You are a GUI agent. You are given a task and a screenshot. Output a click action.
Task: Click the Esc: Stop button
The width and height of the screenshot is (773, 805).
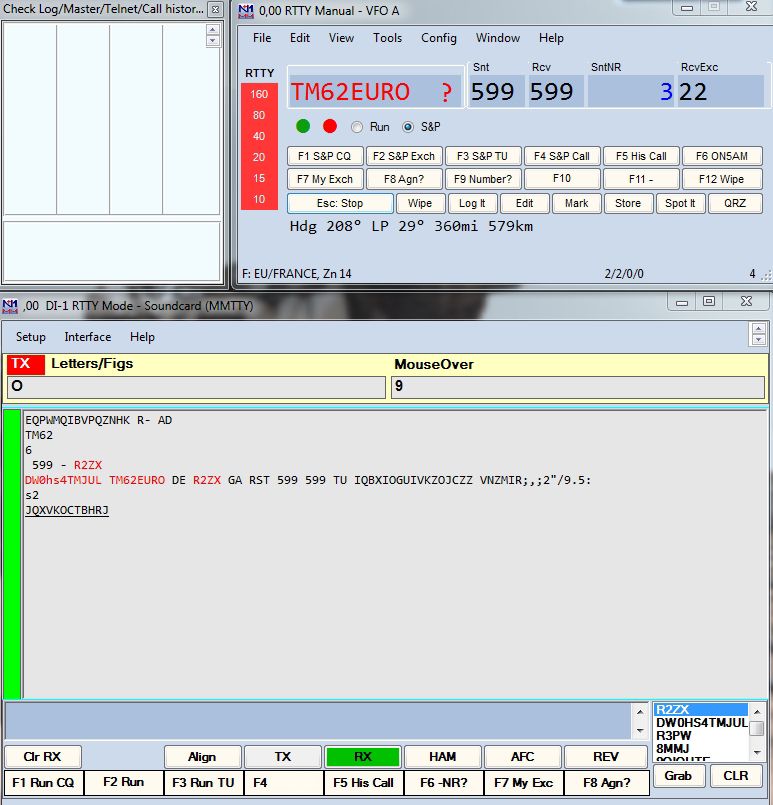(x=340, y=203)
